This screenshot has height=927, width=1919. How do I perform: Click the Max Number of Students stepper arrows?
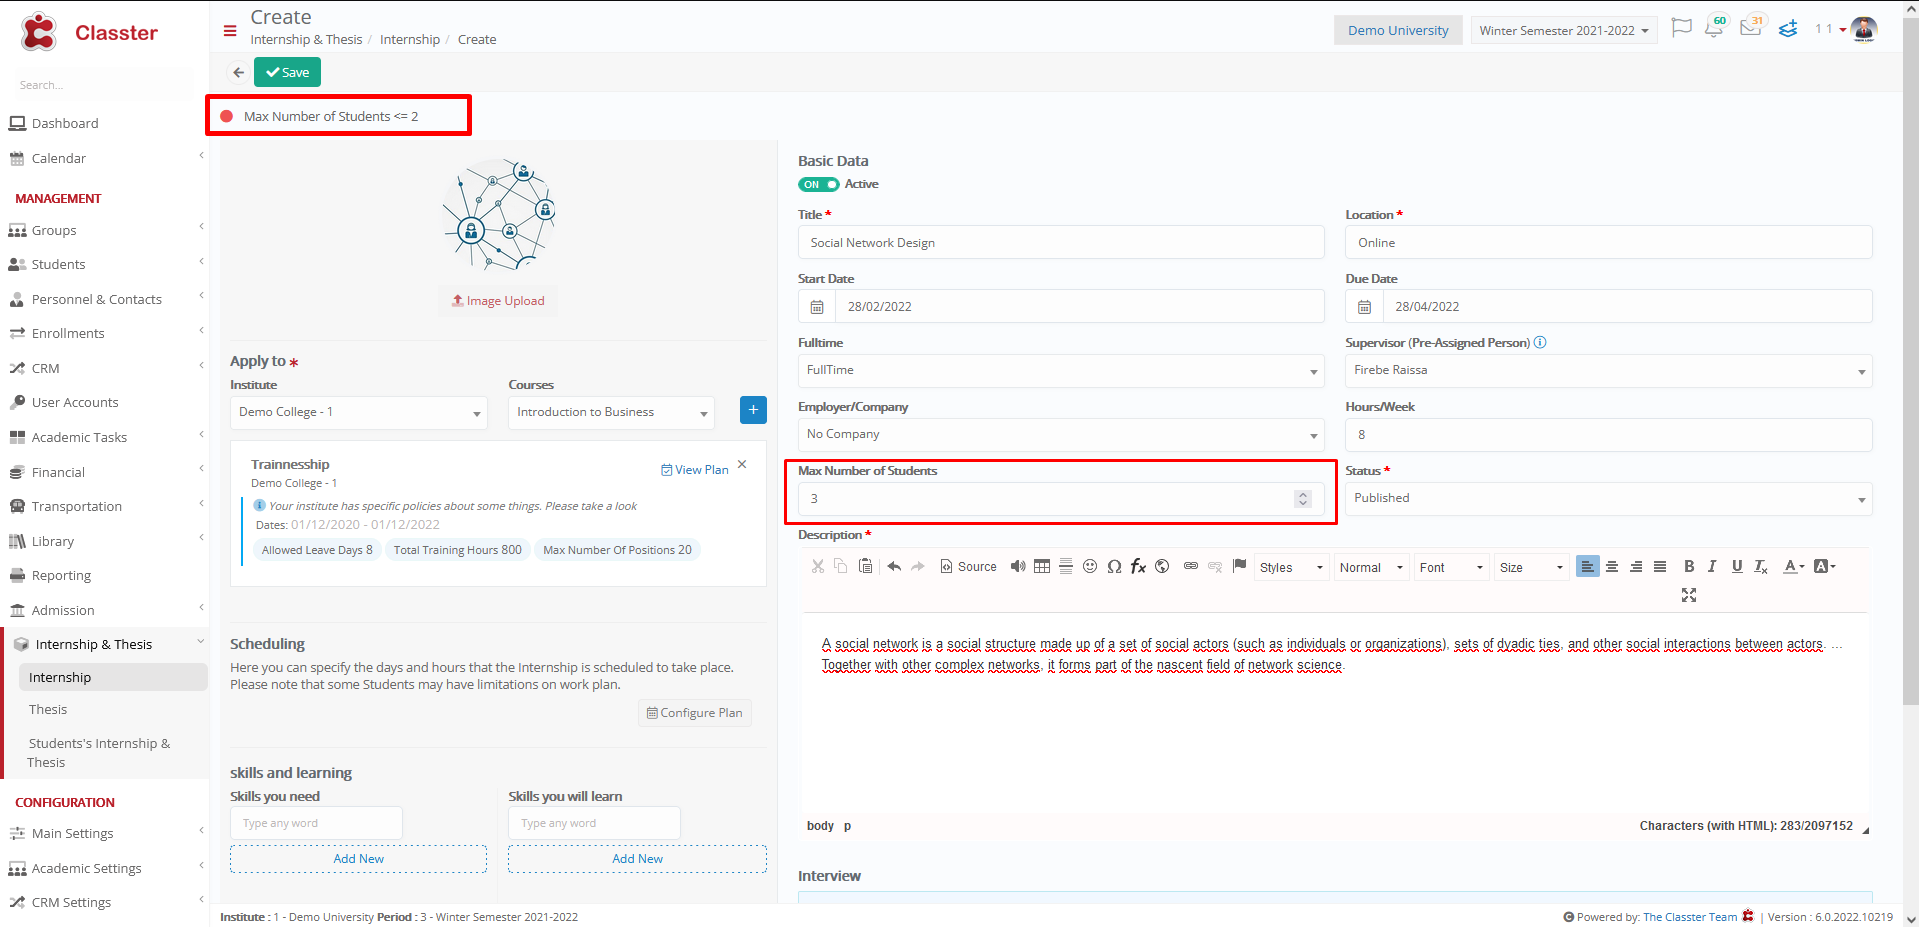(x=1302, y=498)
